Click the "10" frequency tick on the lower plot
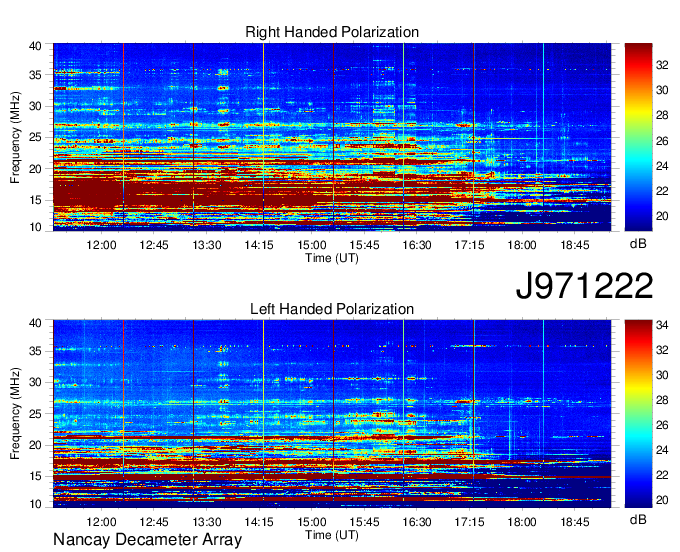Screen dimensions: 680x552 click(x=35, y=503)
